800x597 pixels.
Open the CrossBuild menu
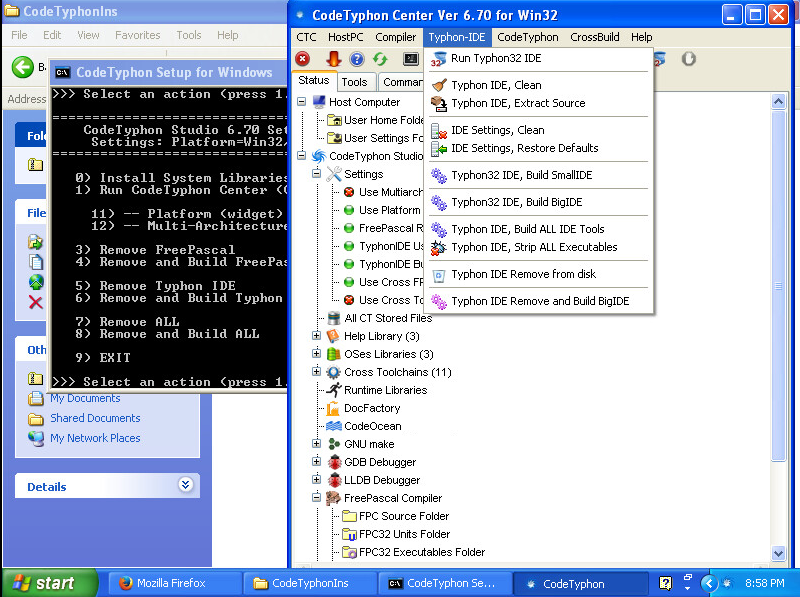point(594,37)
